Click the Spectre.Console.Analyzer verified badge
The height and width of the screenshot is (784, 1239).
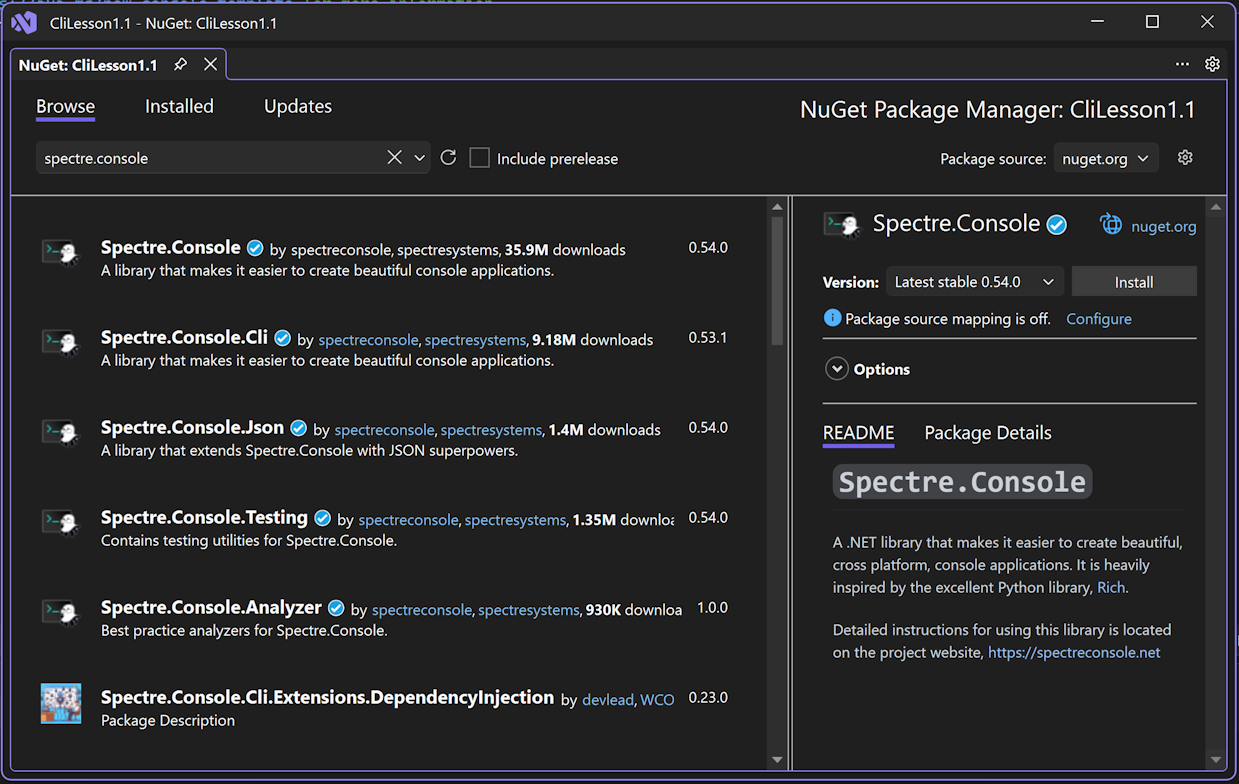pos(336,607)
